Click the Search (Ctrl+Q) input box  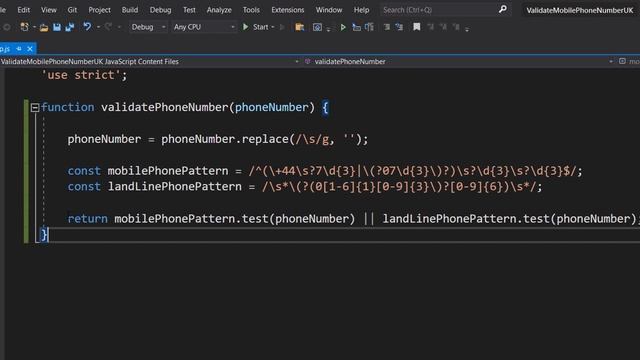pos(445,9)
